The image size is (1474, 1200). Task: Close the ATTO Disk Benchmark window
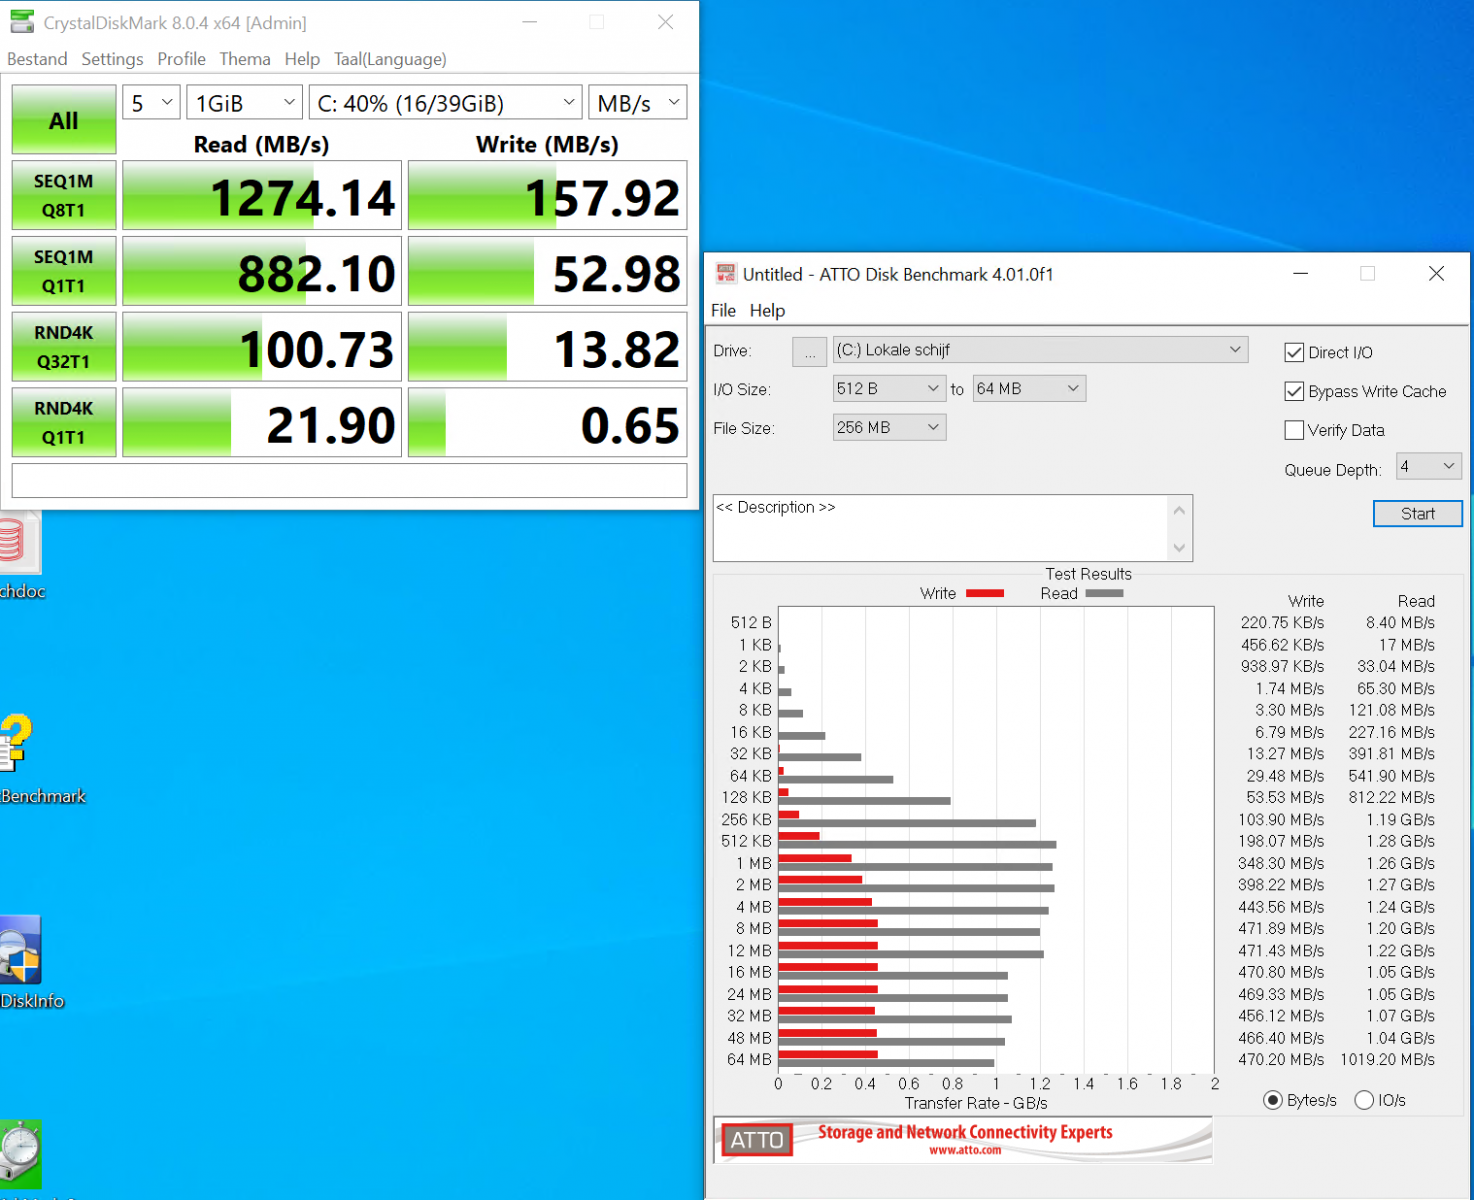click(x=1436, y=274)
